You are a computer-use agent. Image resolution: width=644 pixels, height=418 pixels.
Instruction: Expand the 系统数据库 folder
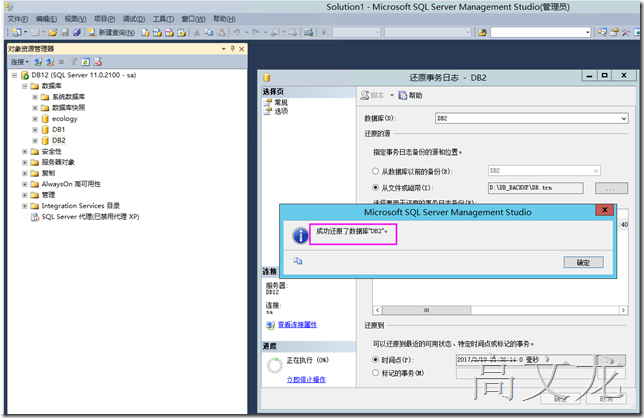click(35, 97)
